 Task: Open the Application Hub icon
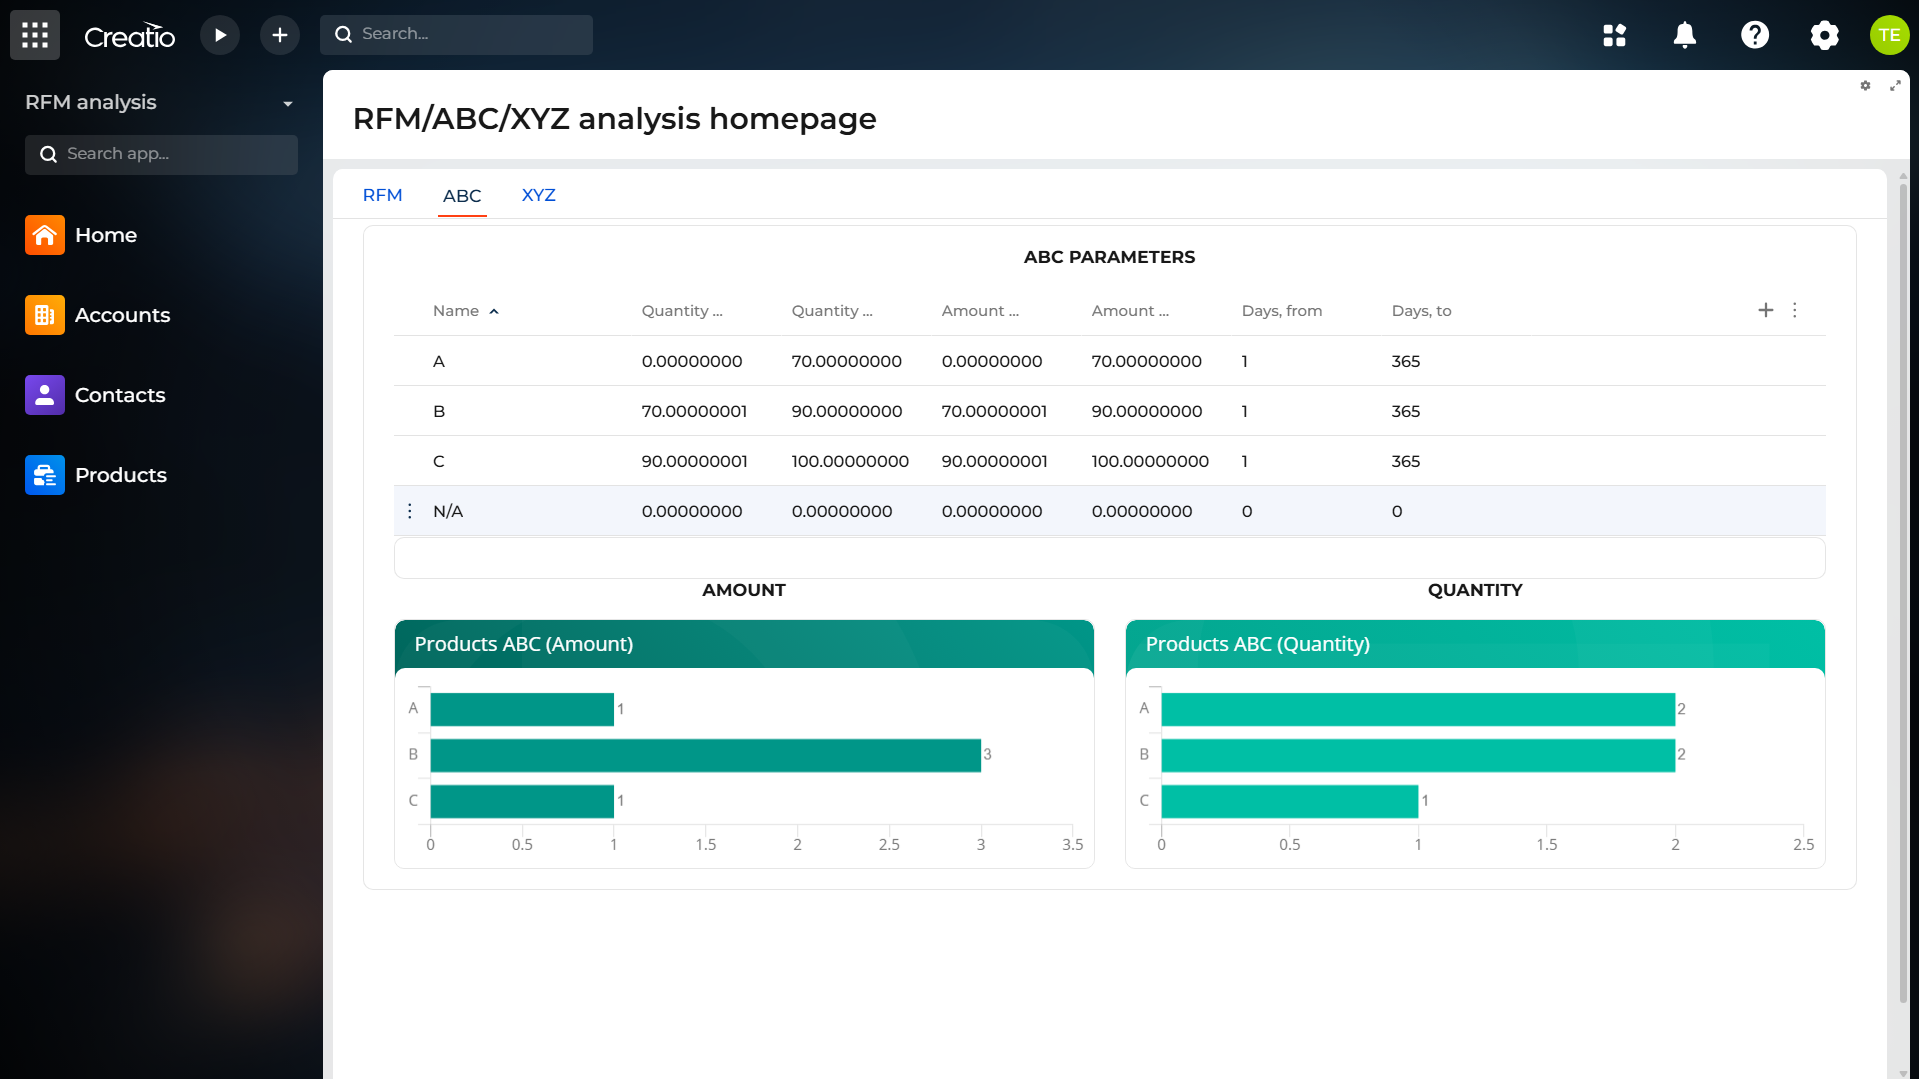(1614, 35)
